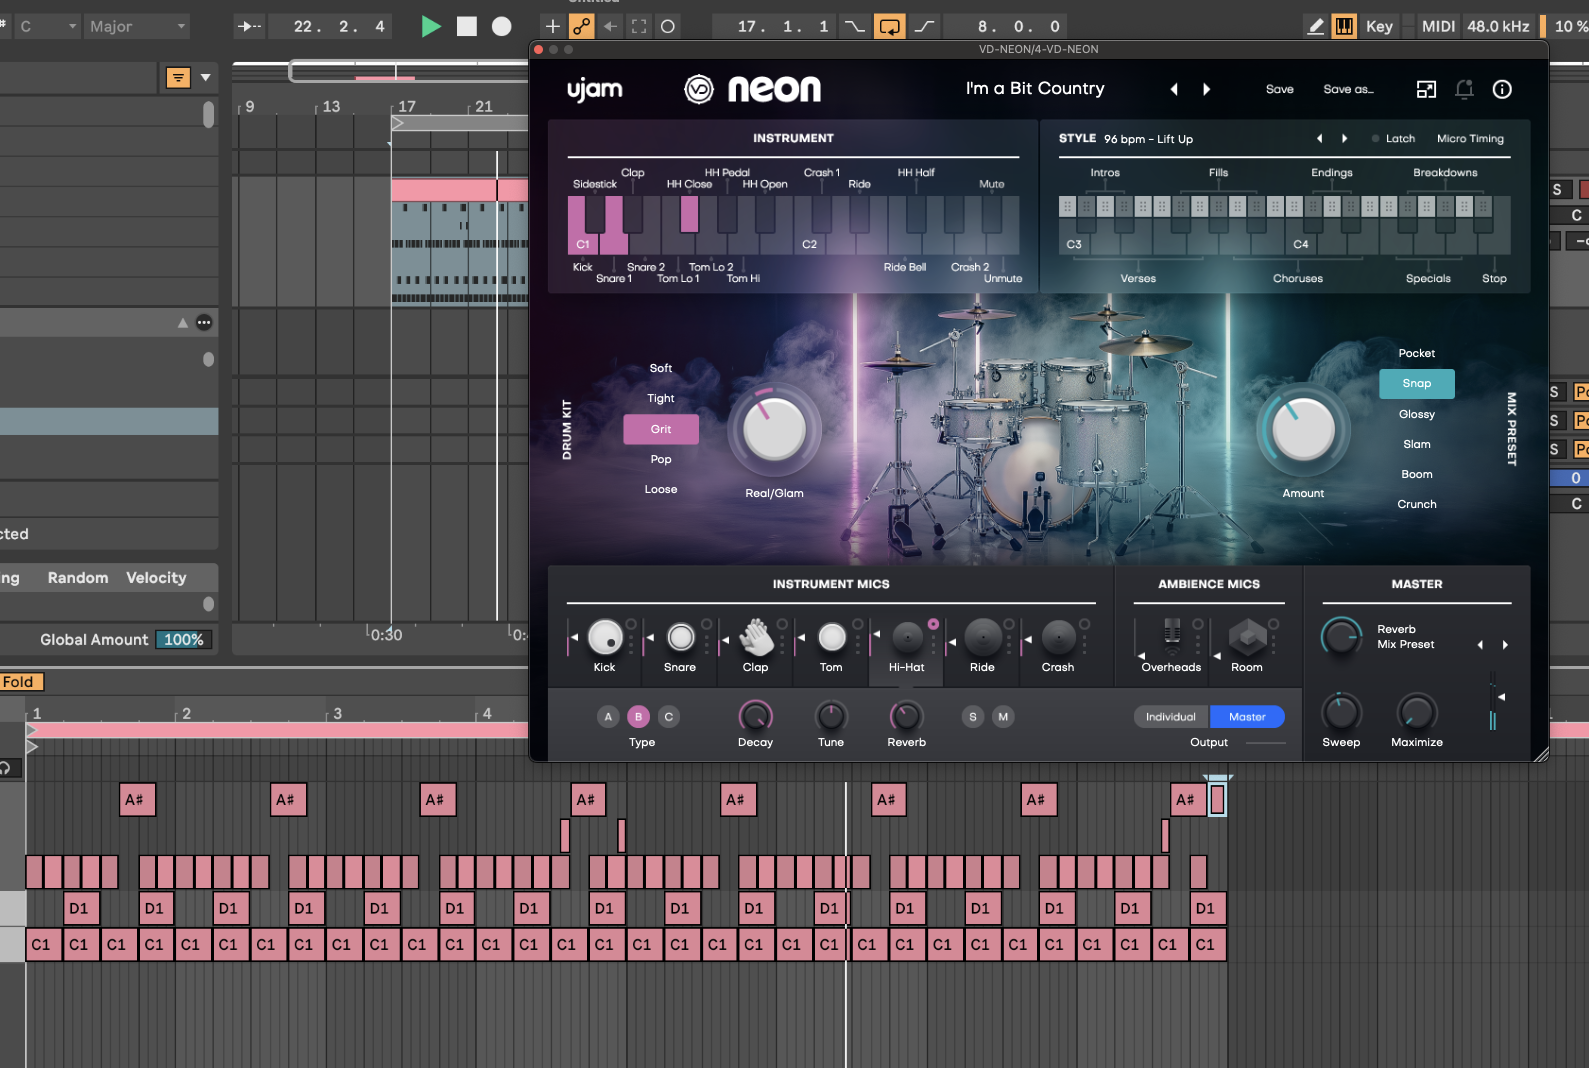Viewport: 1589px width, 1068px height.
Task: Click Save as in the Neon header
Action: coord(1348,90)
